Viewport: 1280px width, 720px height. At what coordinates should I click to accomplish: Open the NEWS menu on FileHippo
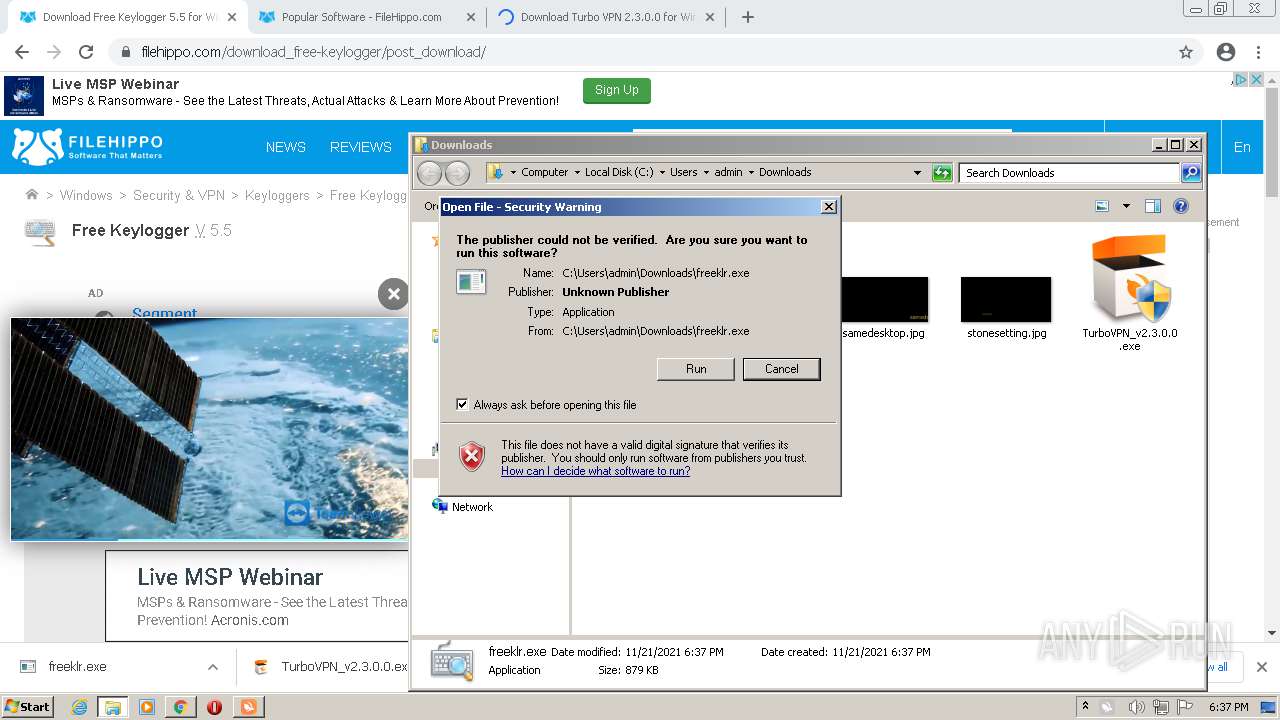tap(286, 147)
